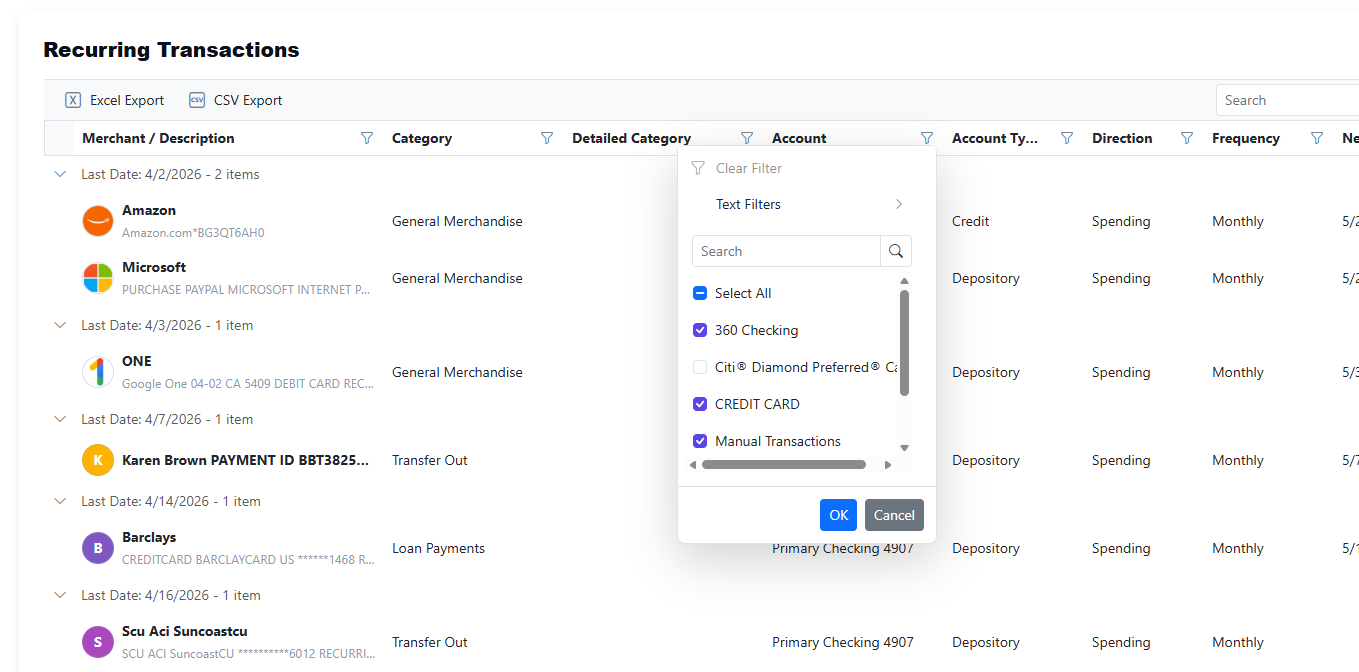The height and width of the screenshot is (672, 1359).
Task: Click the magnifier icon in filter search
Action: pos(896,251)
